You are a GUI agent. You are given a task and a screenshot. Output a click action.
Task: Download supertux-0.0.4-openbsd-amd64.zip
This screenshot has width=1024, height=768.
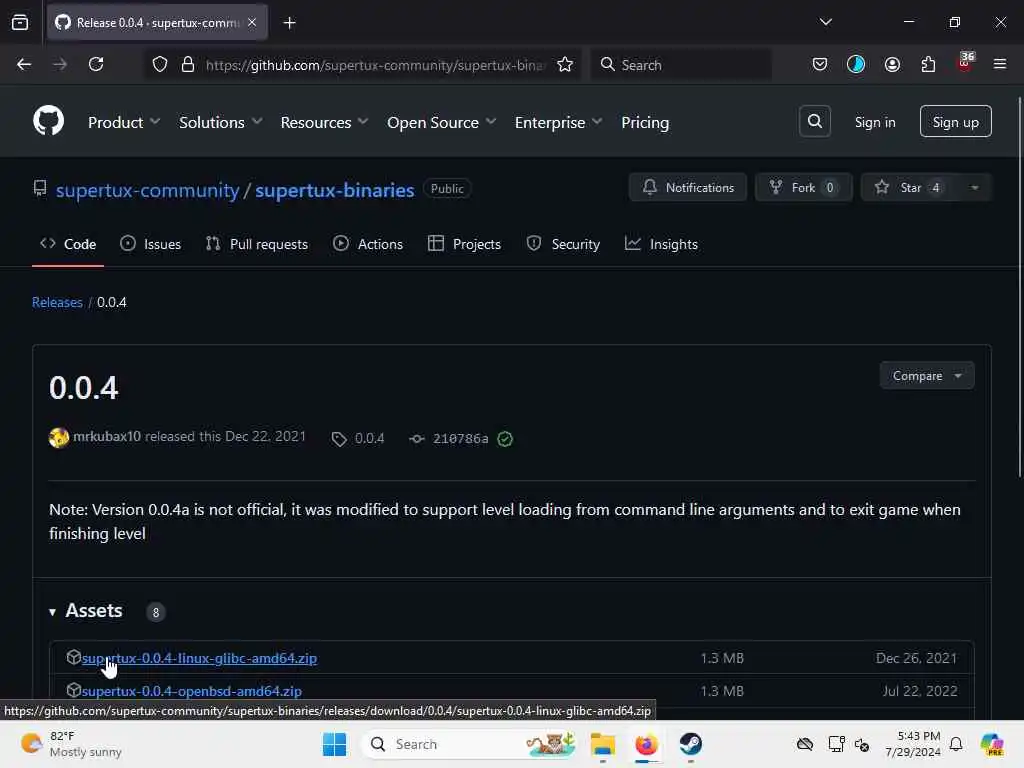point(191,690)
